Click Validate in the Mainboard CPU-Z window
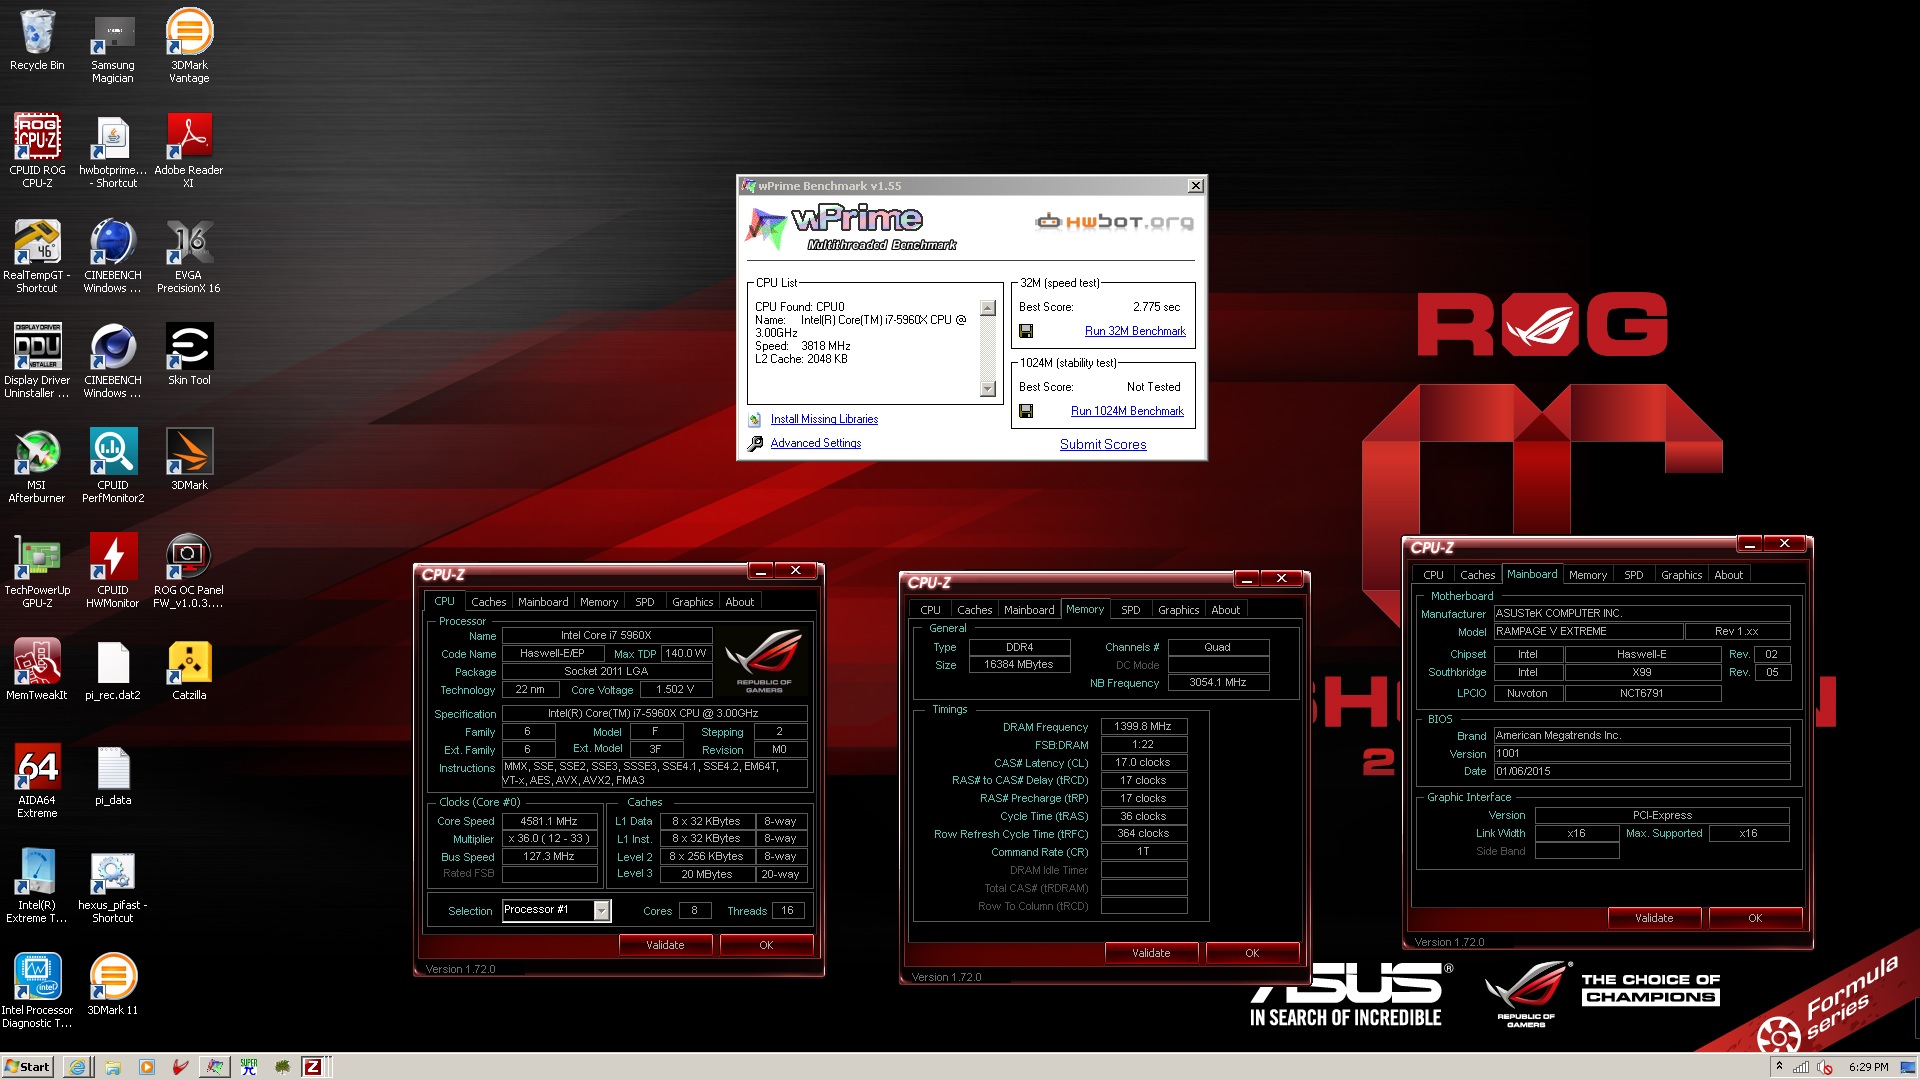 pos(1654,918)
